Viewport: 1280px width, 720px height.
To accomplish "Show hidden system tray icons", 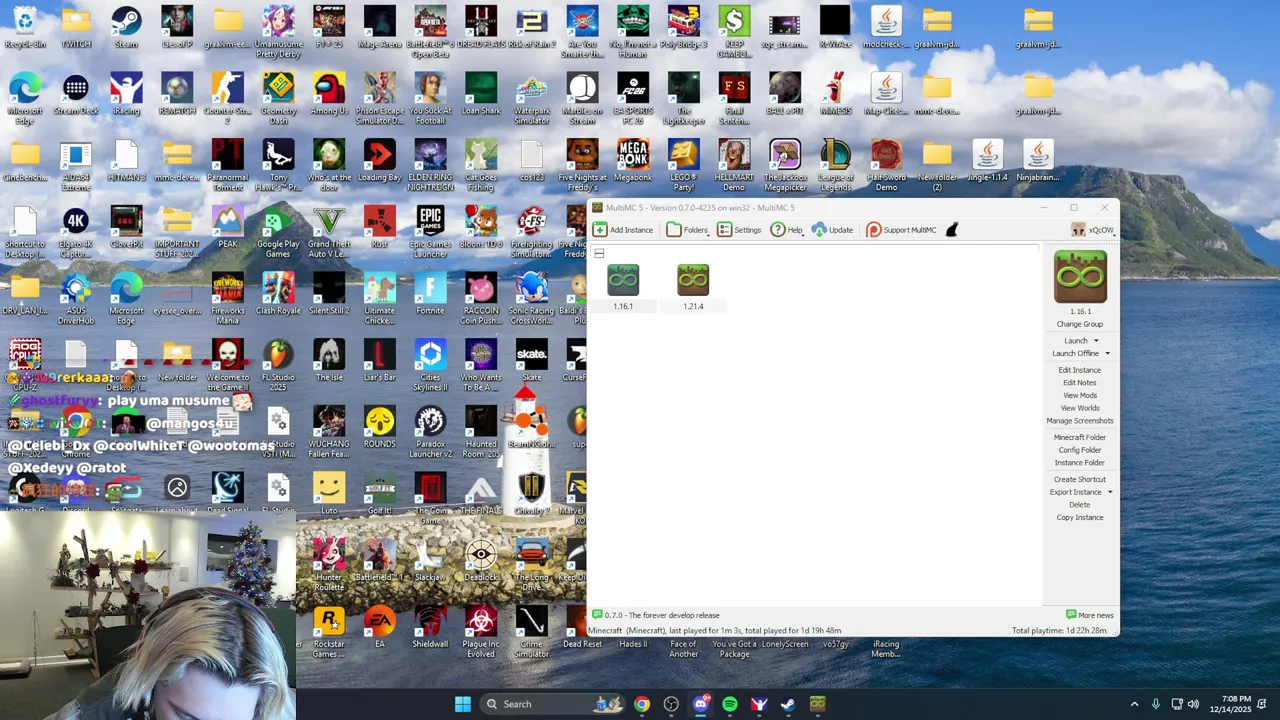I will [1134, 704].
